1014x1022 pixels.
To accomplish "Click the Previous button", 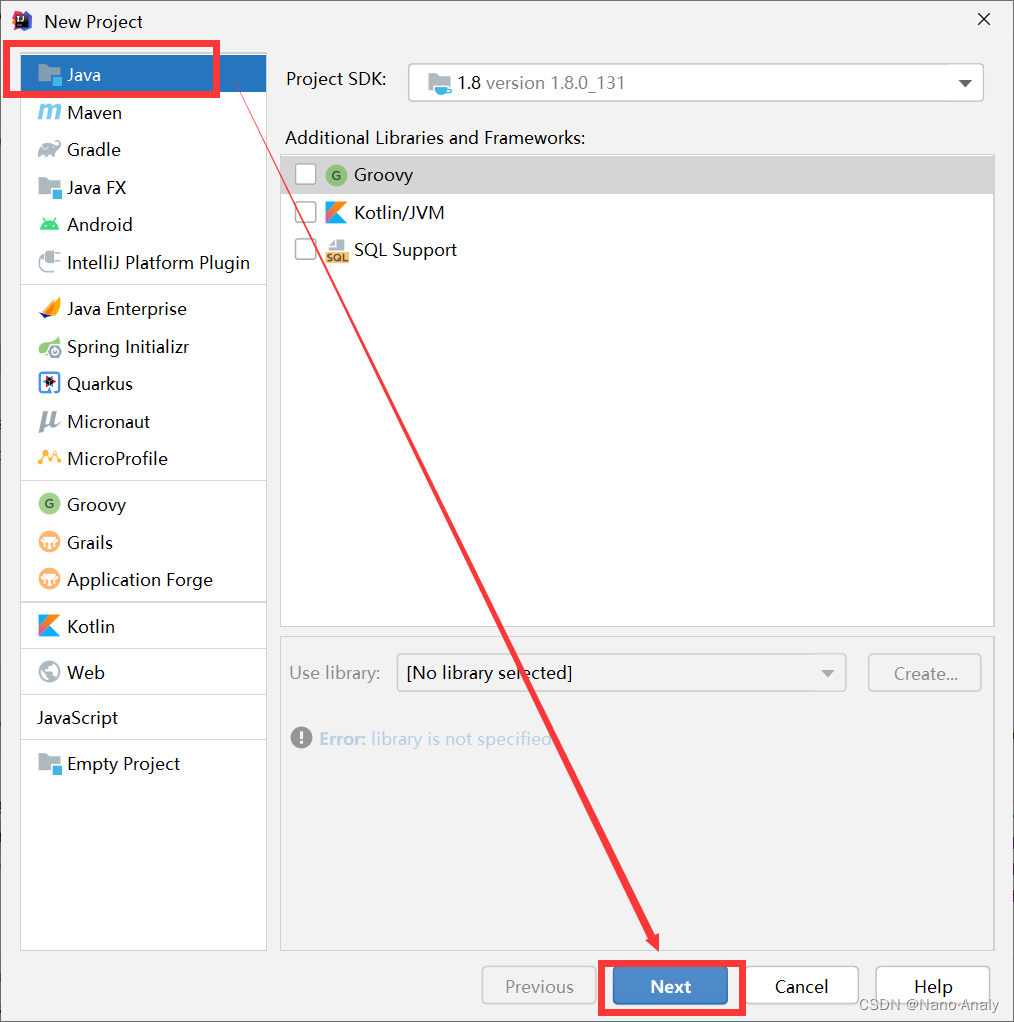I will point(539,986).
